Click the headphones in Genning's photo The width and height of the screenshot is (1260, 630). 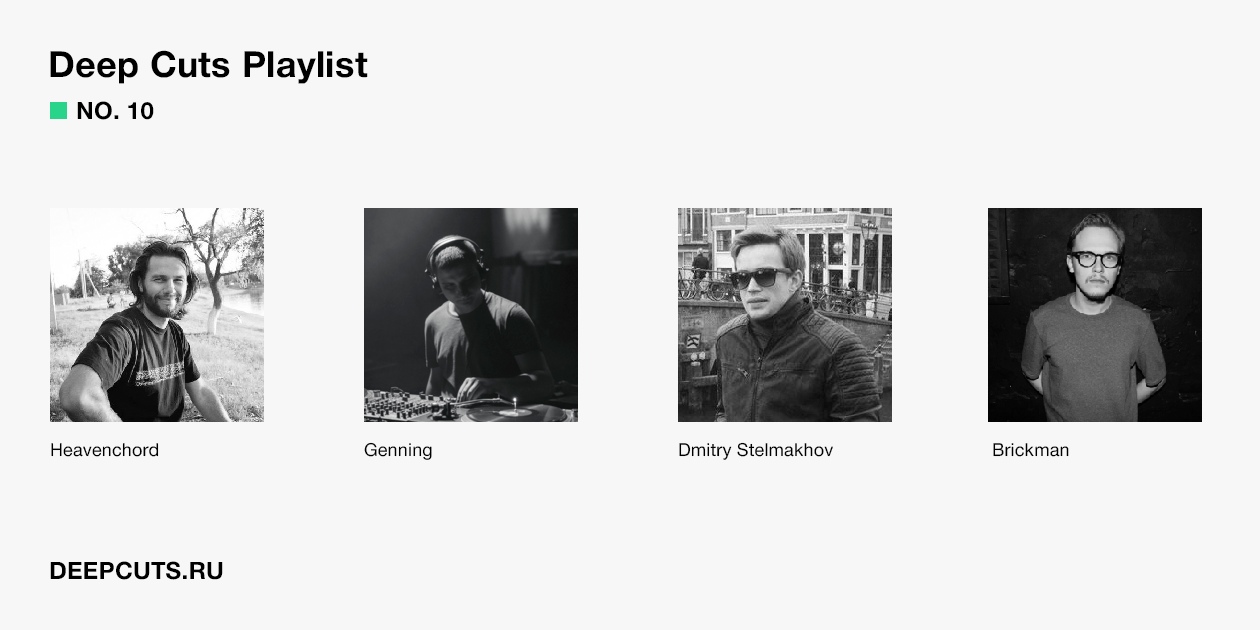coord(455,258)
